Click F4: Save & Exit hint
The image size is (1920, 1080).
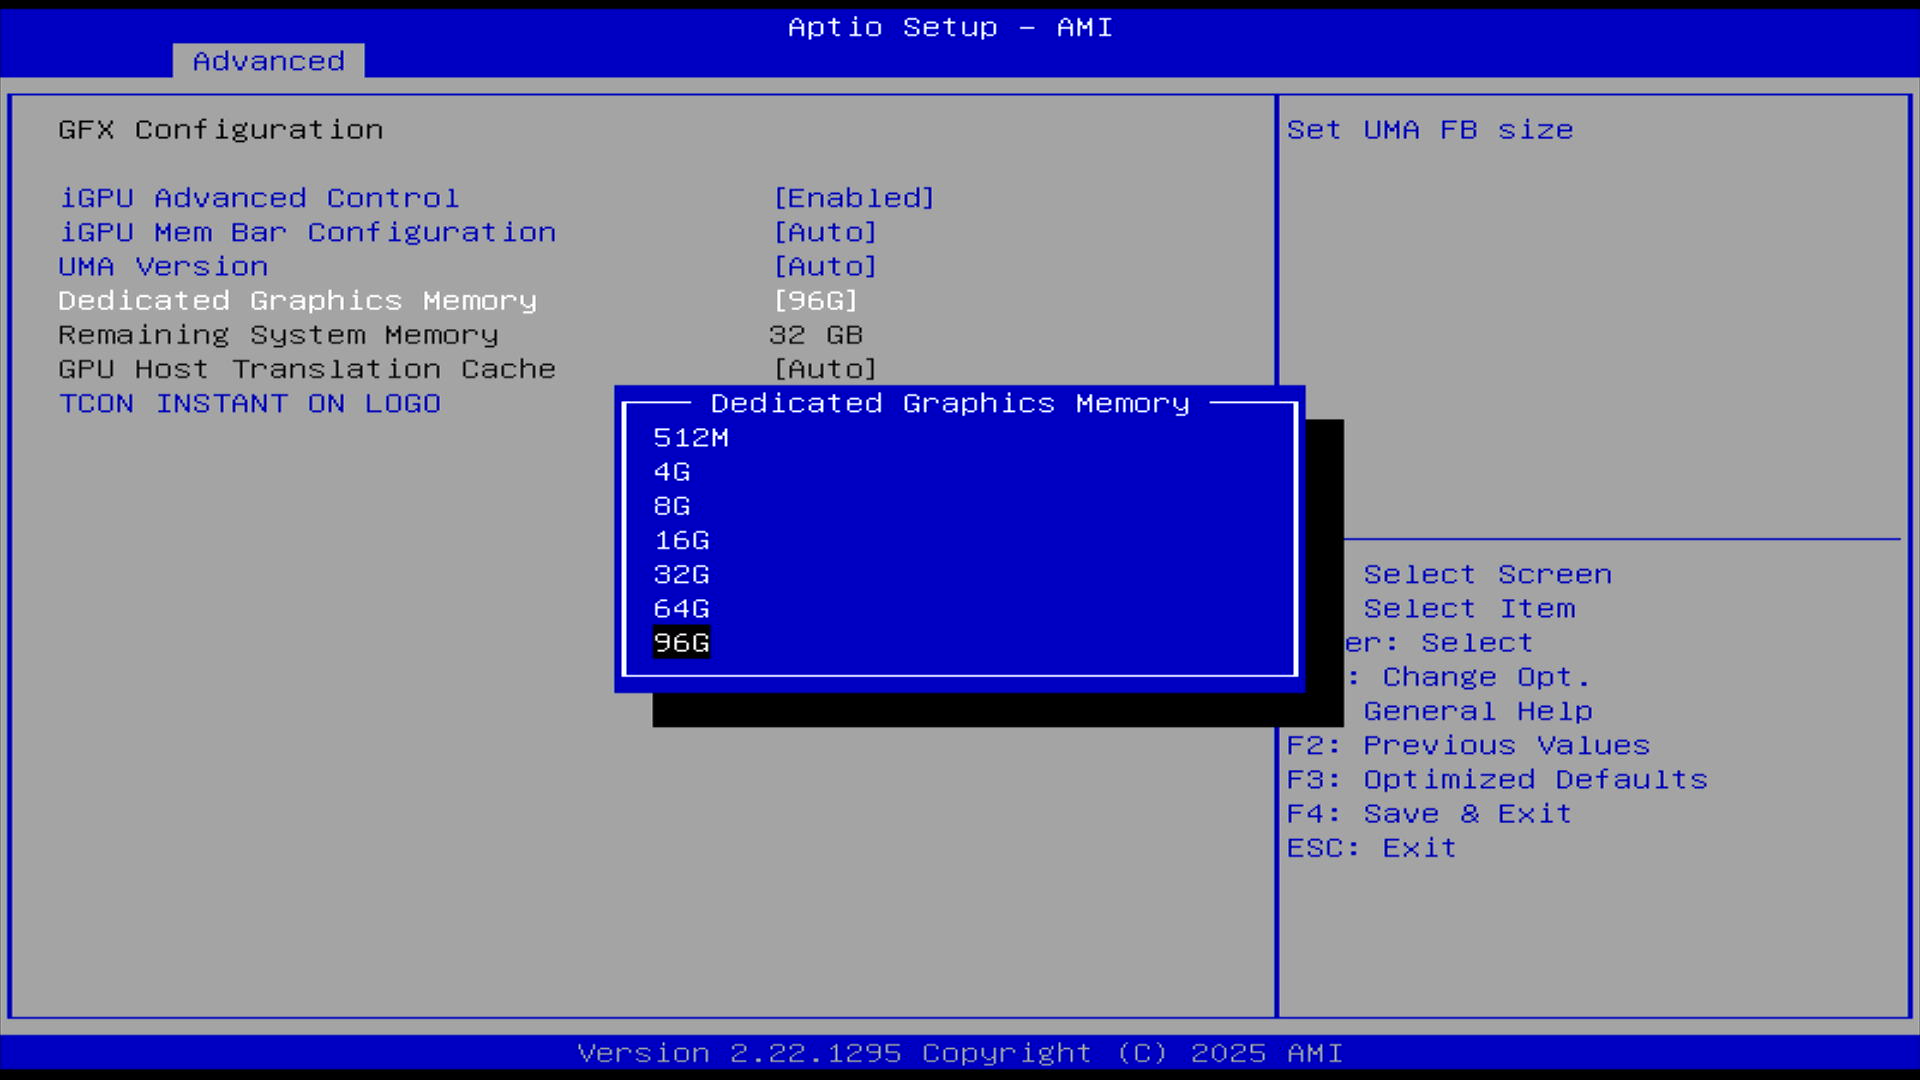(1429, 814)
